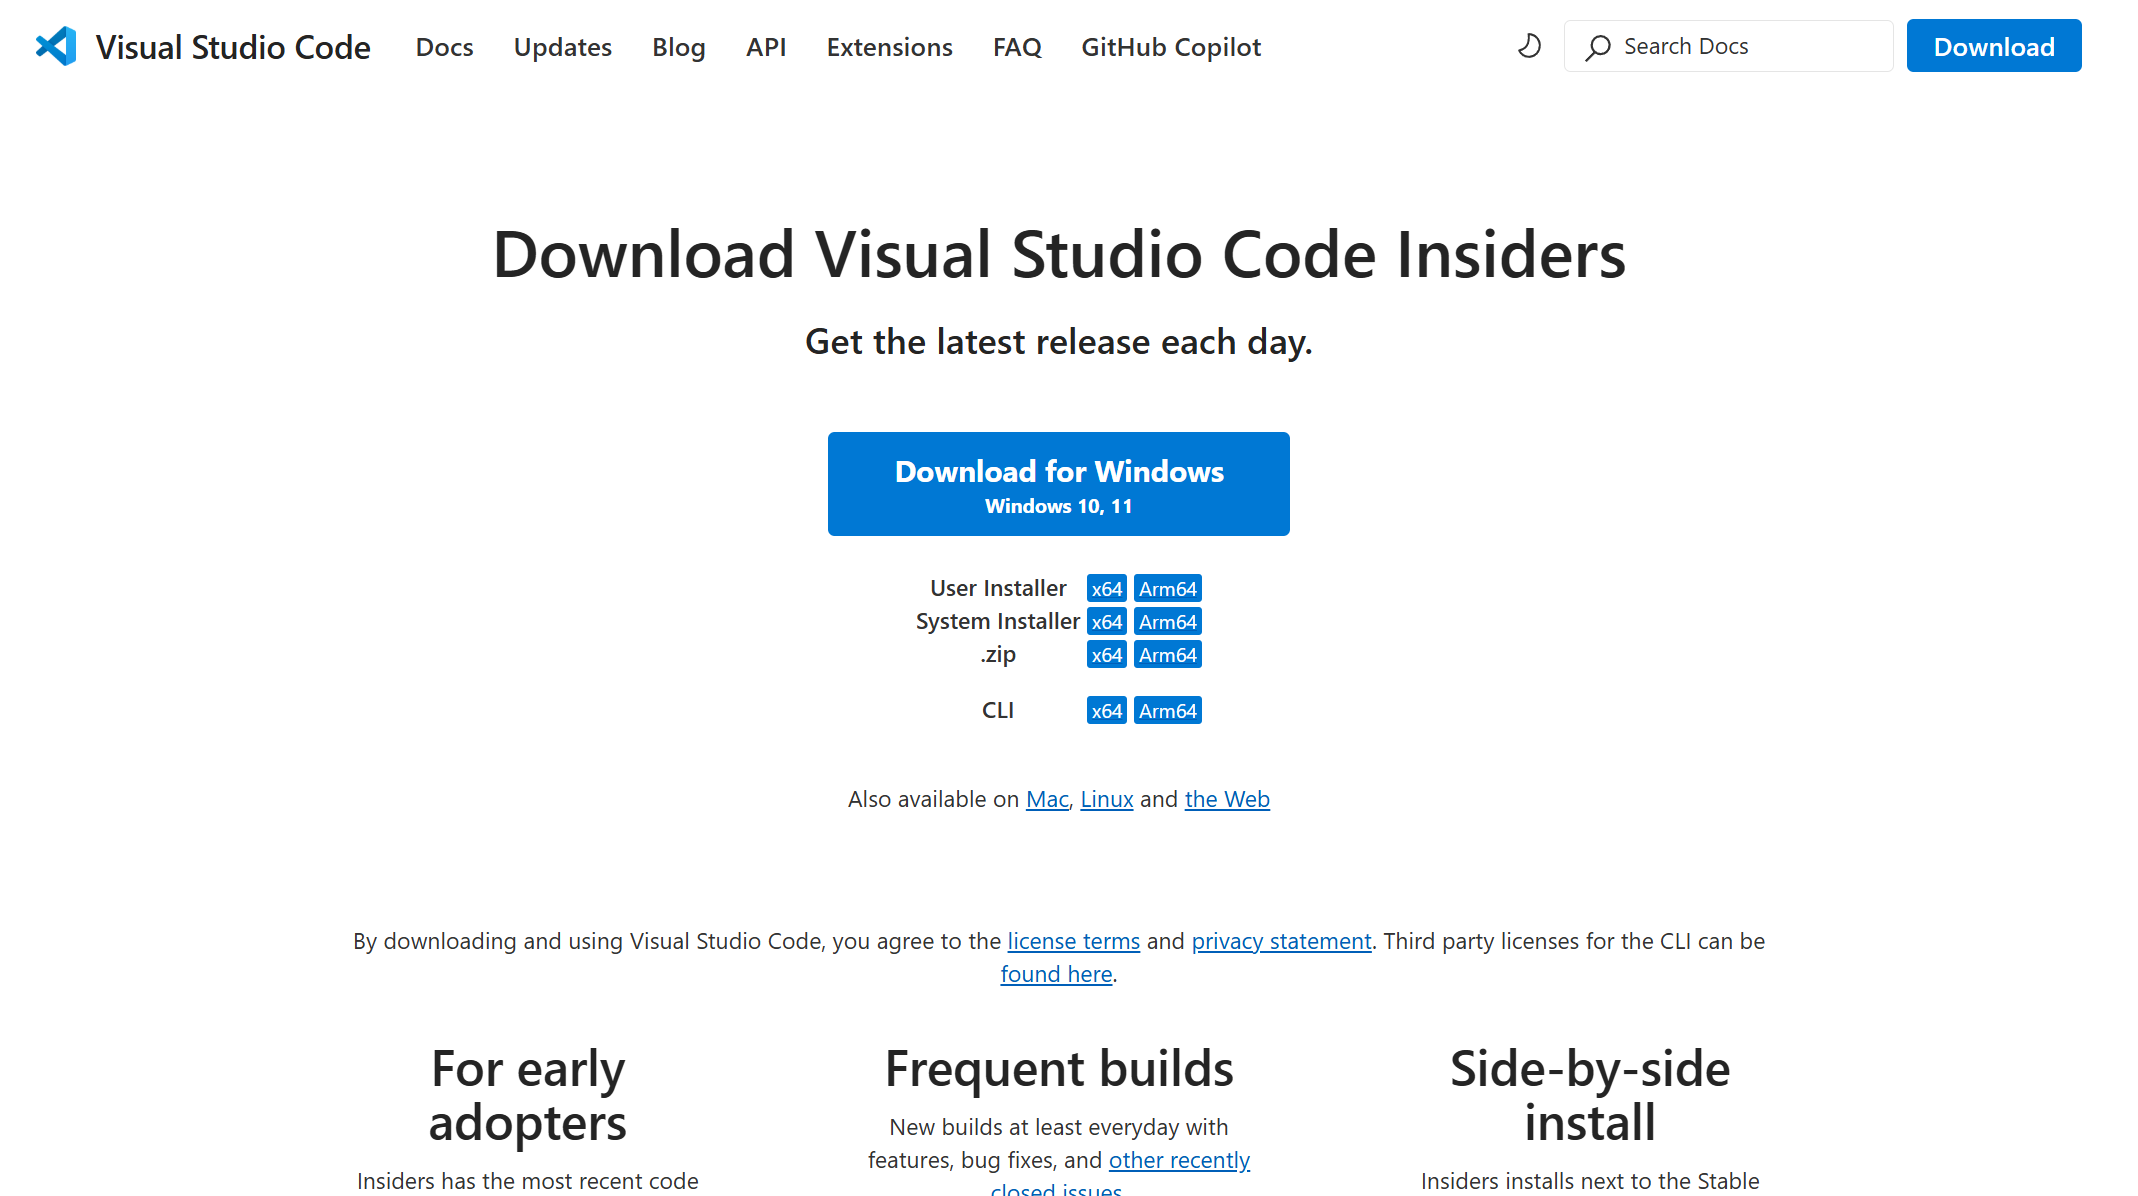The height and width of the screenshot is (1196, 2138).
Task: Open VS Code for the Web link
Action: [1227, 799]
